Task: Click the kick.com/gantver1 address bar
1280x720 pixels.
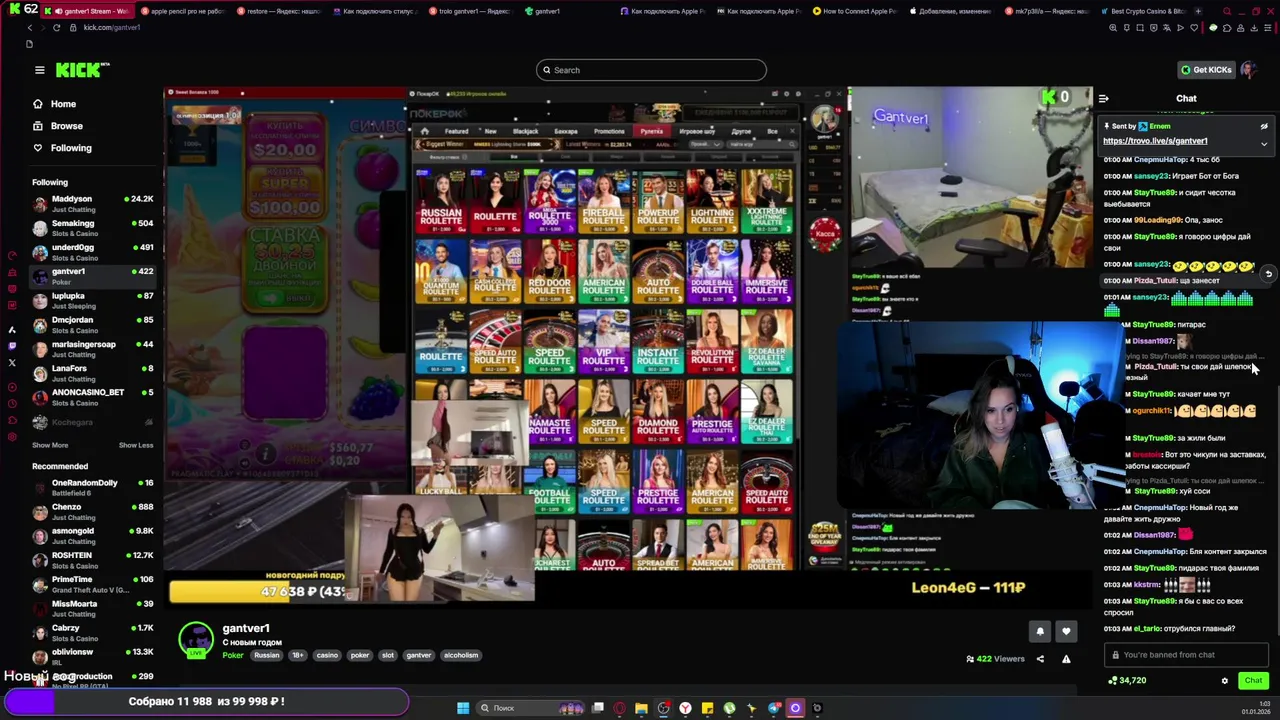Action: coord(112,28)
